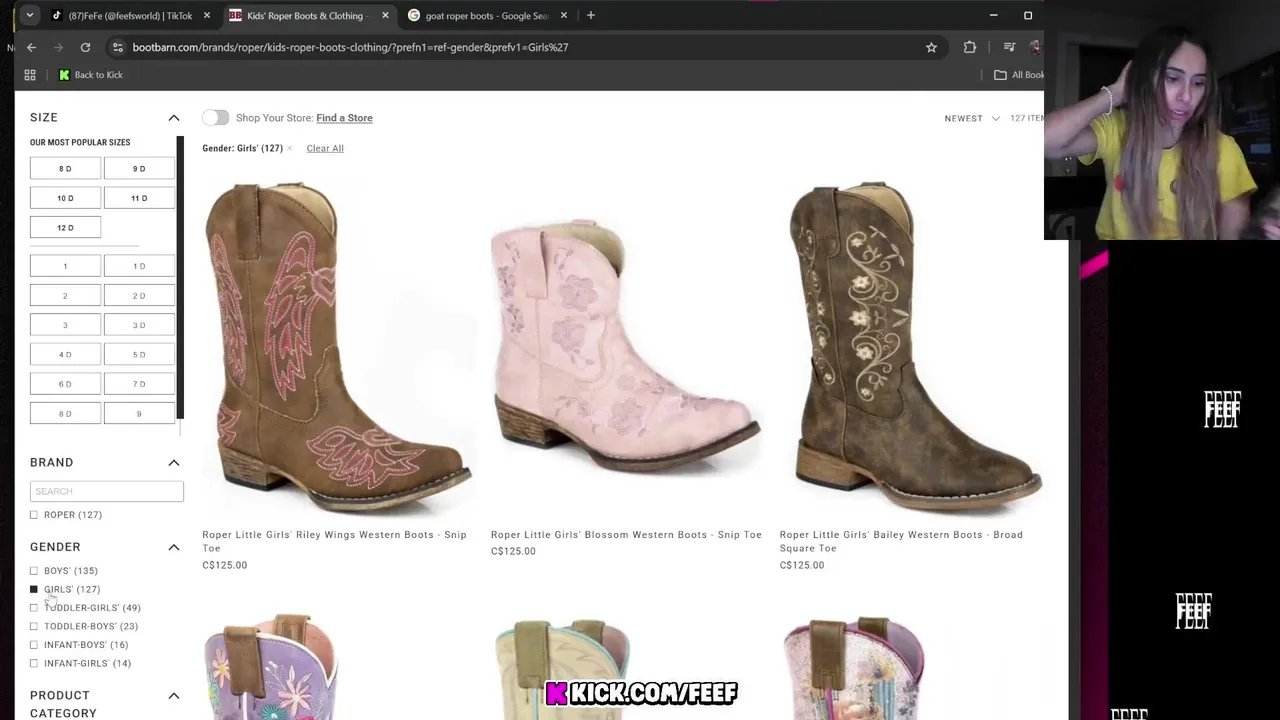Collapse the Gender filter section
Image resolution: width=1280 pixels, height=720 pixels.
[x=173, y=547]
